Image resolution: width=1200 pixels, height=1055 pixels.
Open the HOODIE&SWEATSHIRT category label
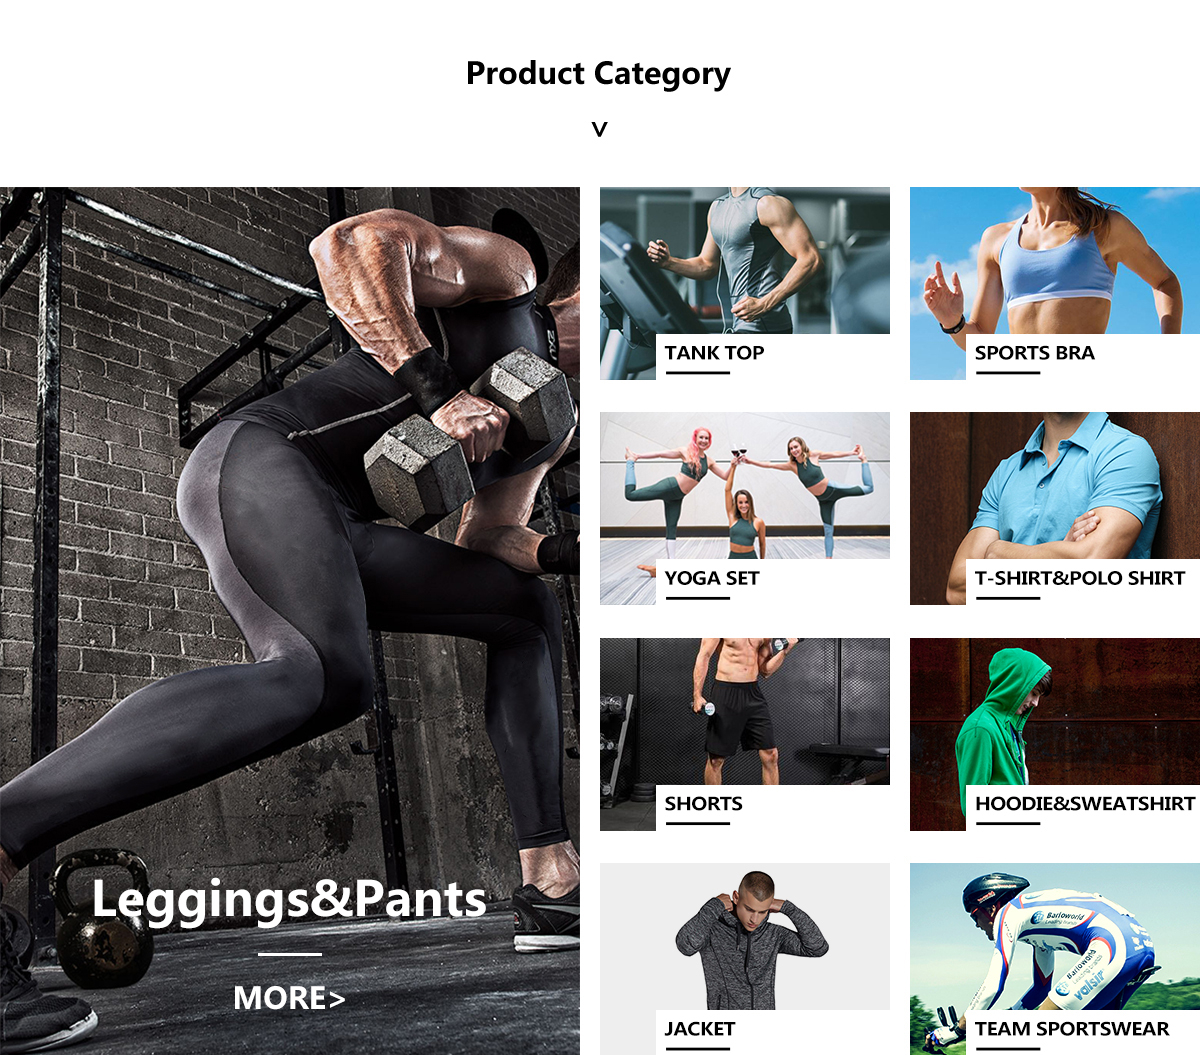point(1085,803)
